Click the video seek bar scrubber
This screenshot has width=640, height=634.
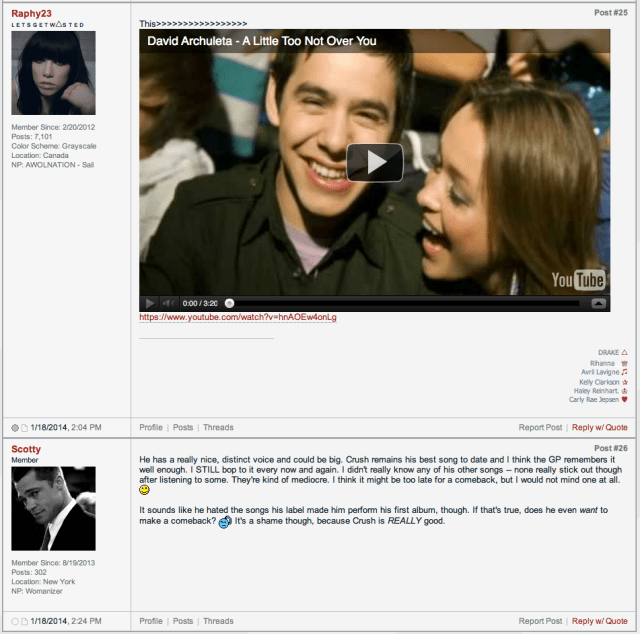(229, 303)
